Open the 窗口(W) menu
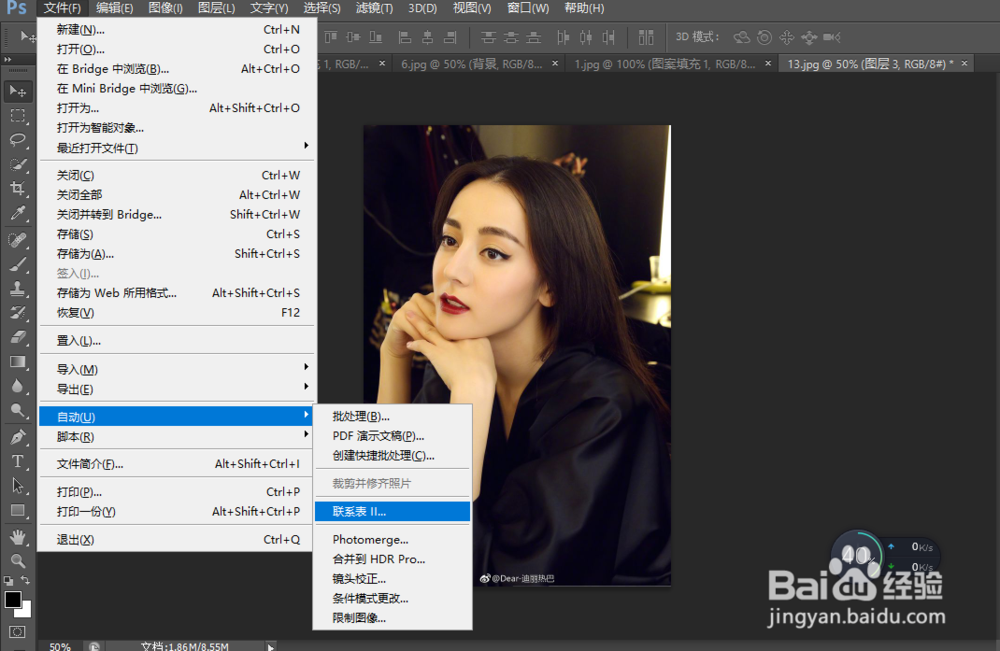Viewport: 1000px width, 651px height. [528, 8]
